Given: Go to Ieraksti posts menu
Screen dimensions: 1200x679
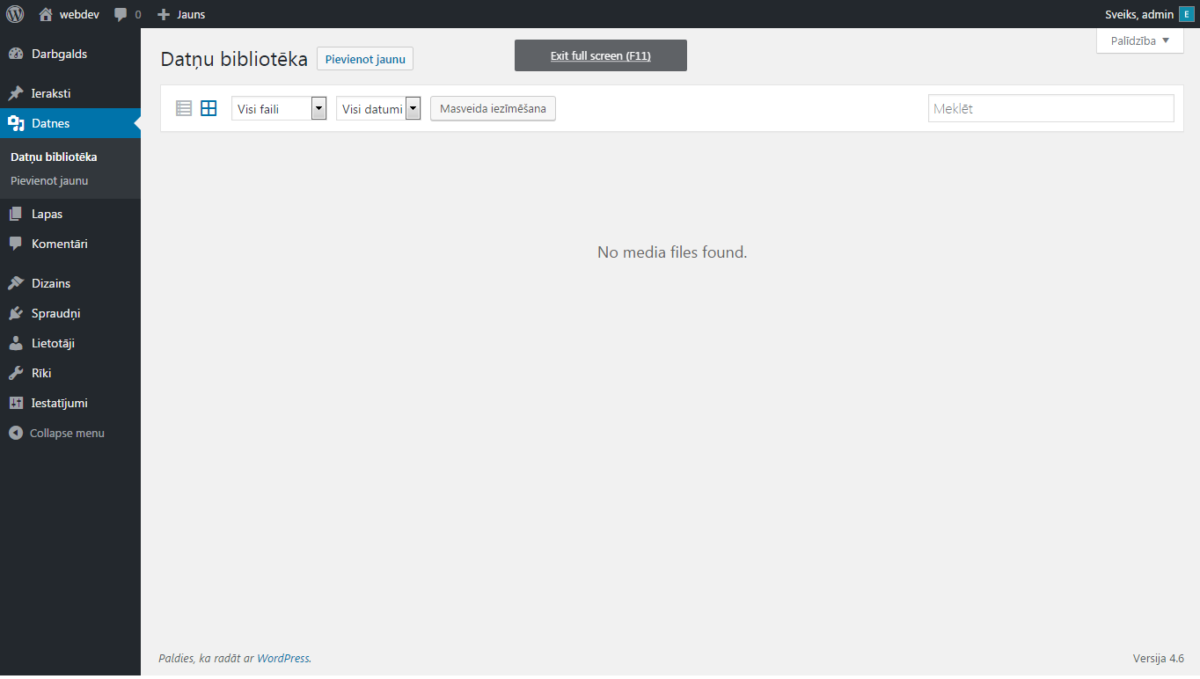Looking at the screenshot, I should coord(51,93).
